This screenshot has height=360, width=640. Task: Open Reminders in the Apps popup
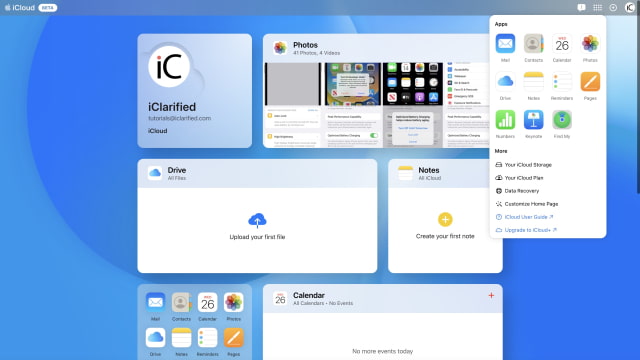562,82
